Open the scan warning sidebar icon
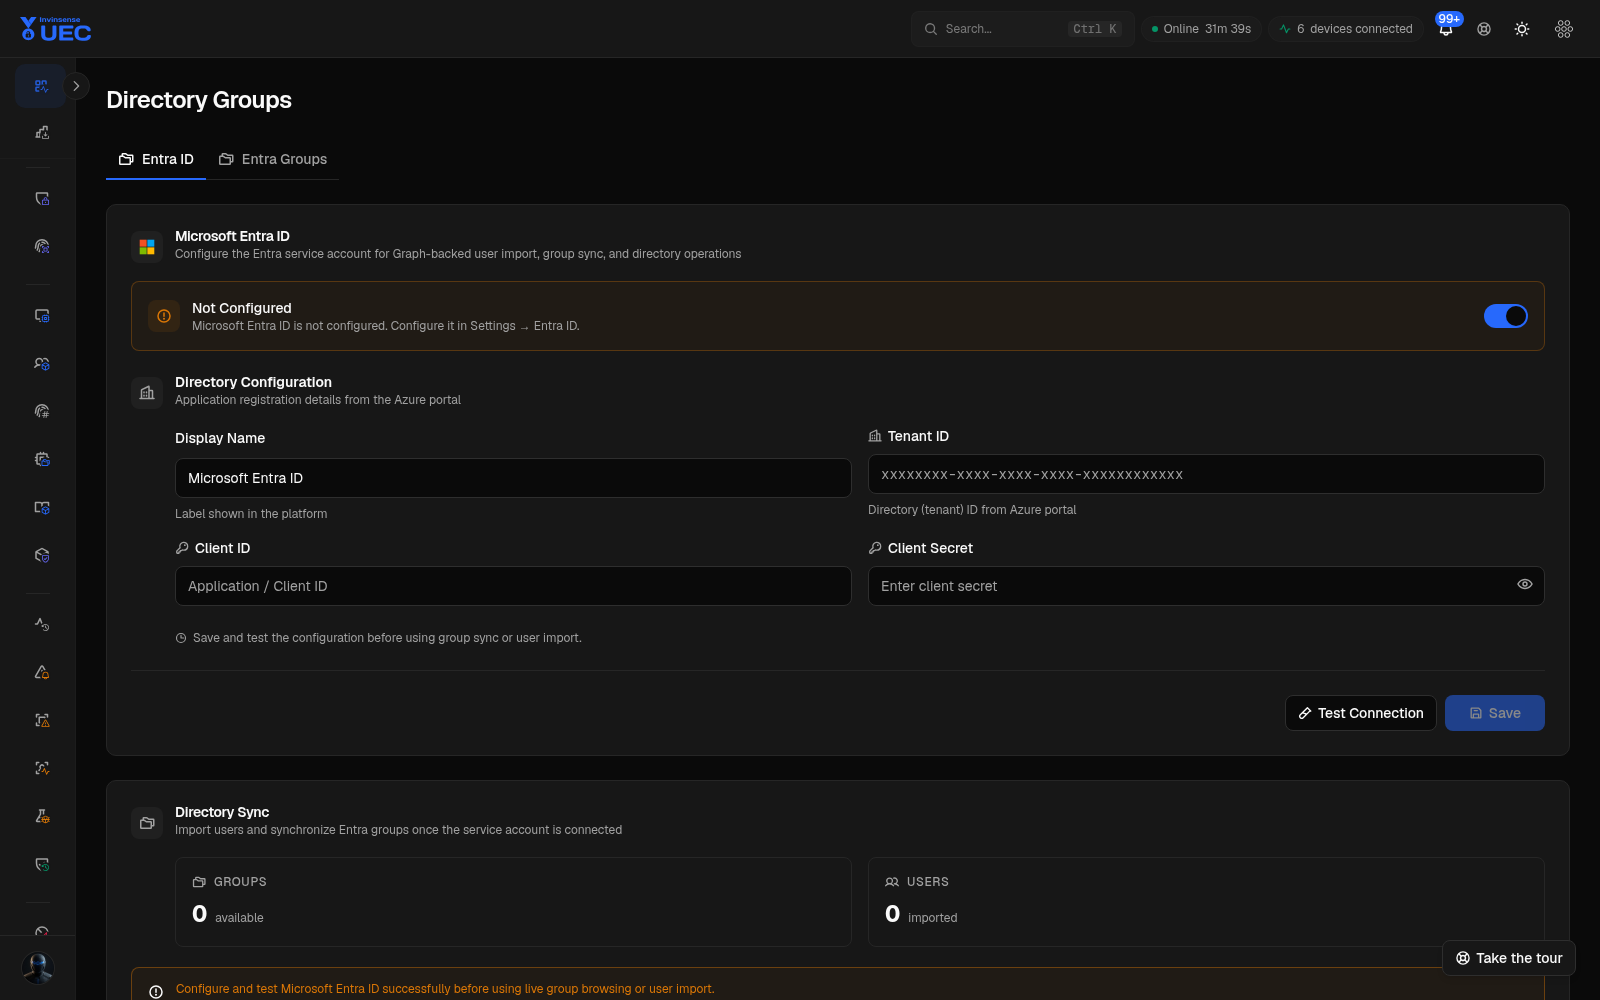Image resolution: width=1600 pixels, height=1000 pixels. pos(41,720)
